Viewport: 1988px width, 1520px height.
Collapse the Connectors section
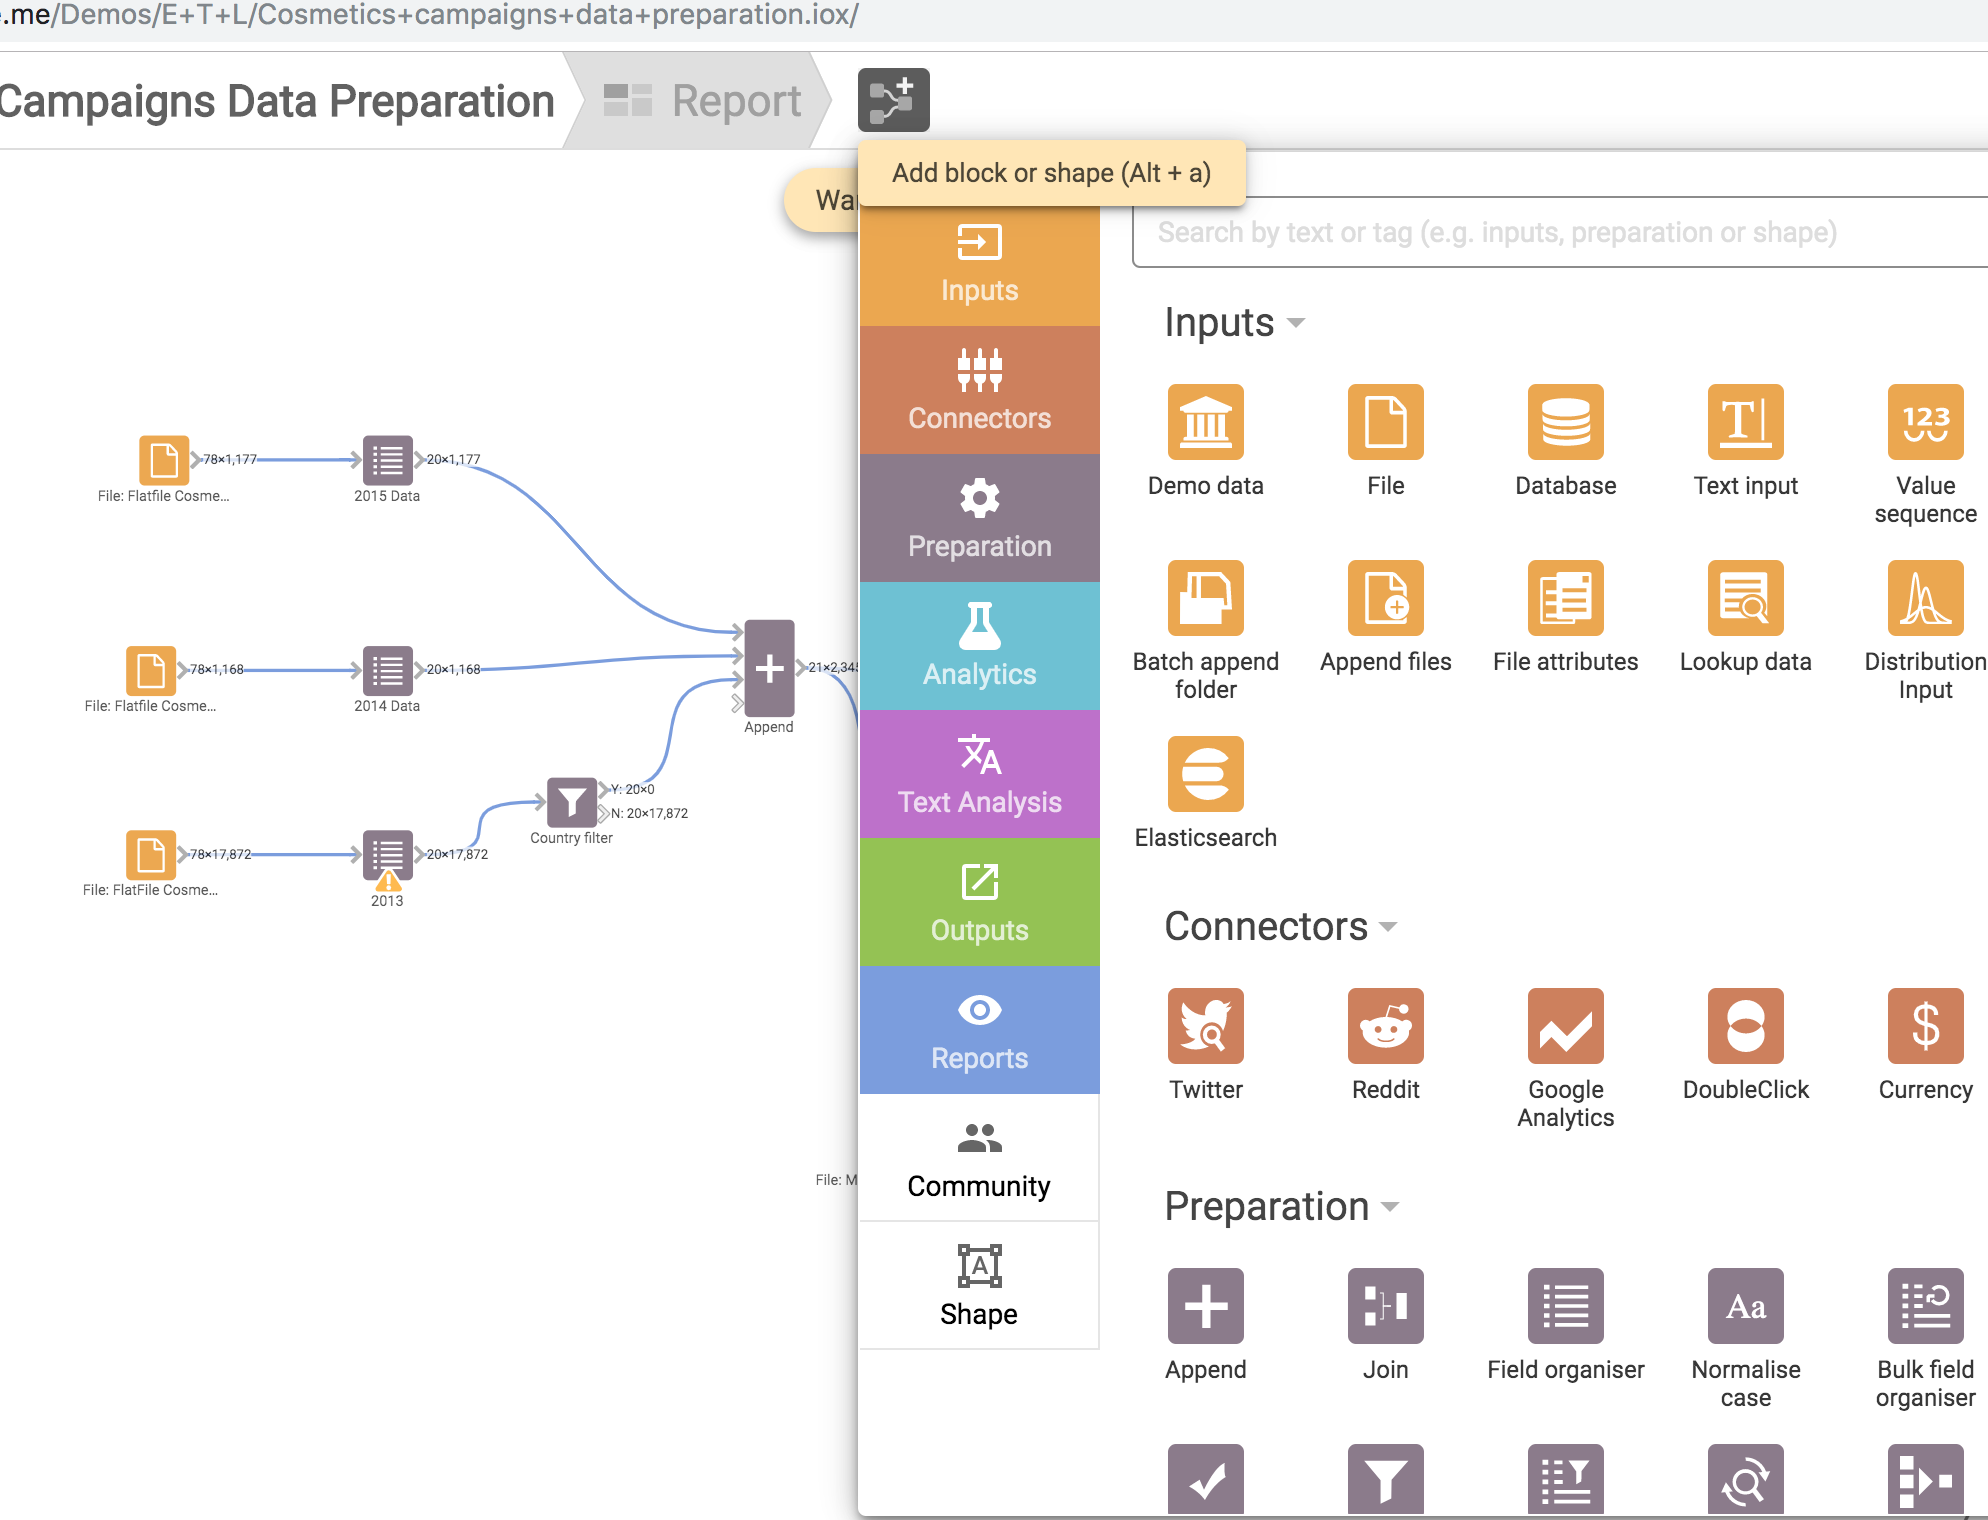tap(1388, 928)
